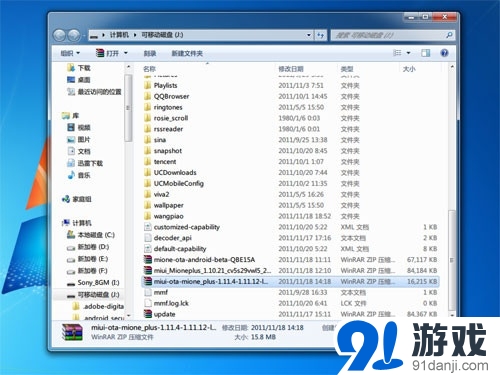500x375 pixels.
Task: Open the view options dropdown arrow
Action: [x=409, y=53]
